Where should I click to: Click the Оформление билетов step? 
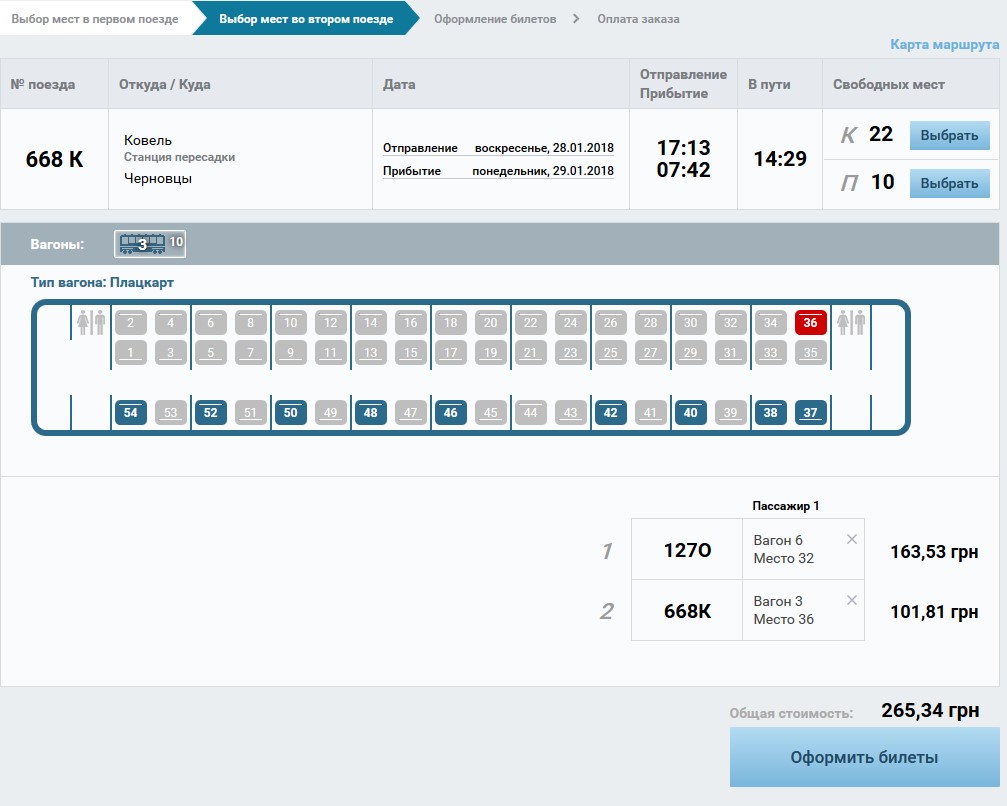(495, 19)
